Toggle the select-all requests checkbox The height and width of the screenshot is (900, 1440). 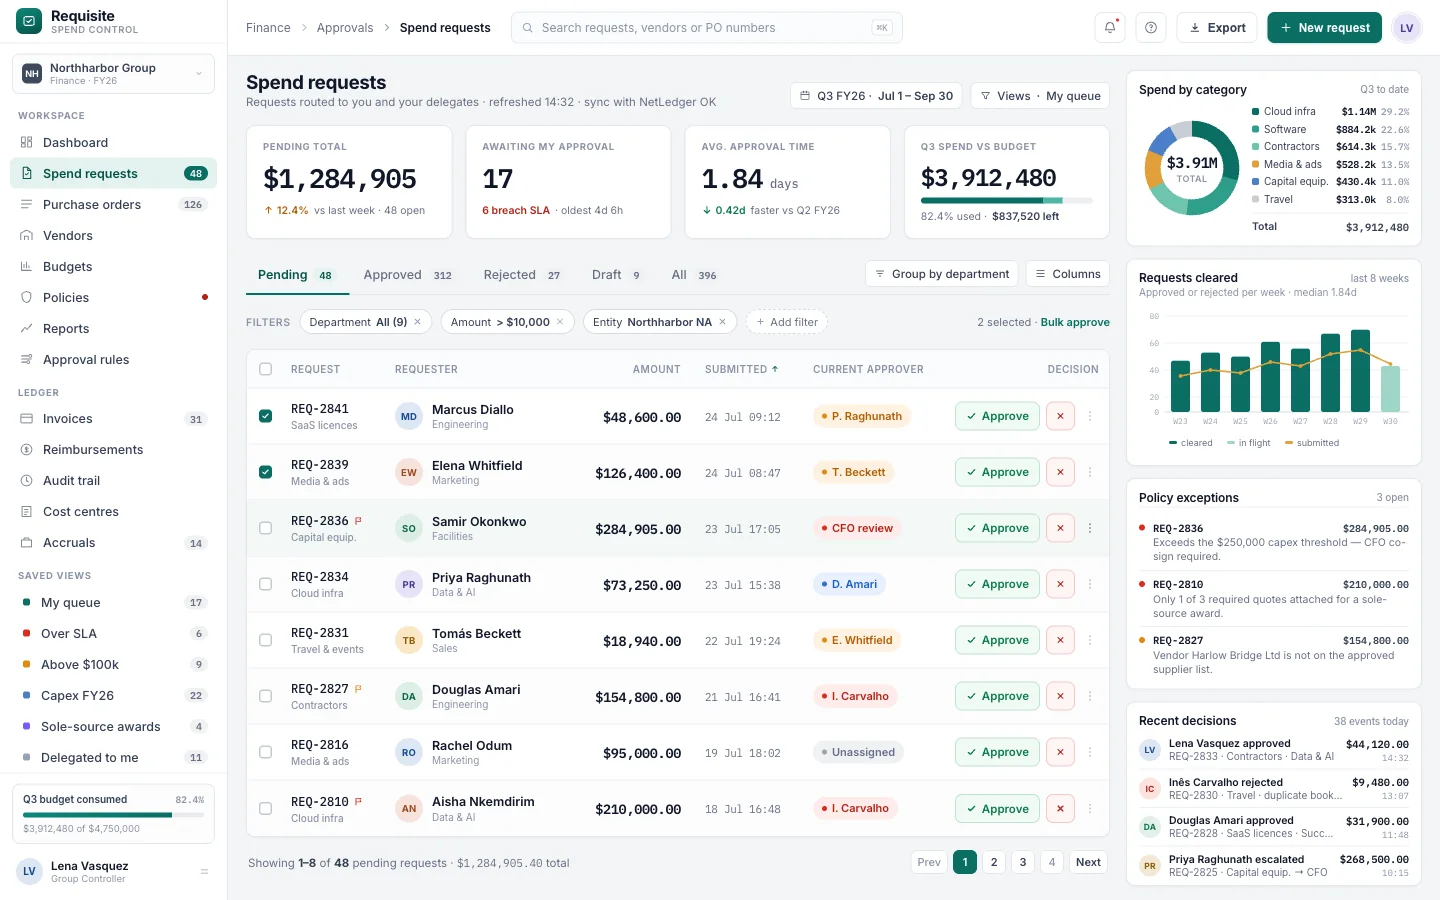click(265, 369)
